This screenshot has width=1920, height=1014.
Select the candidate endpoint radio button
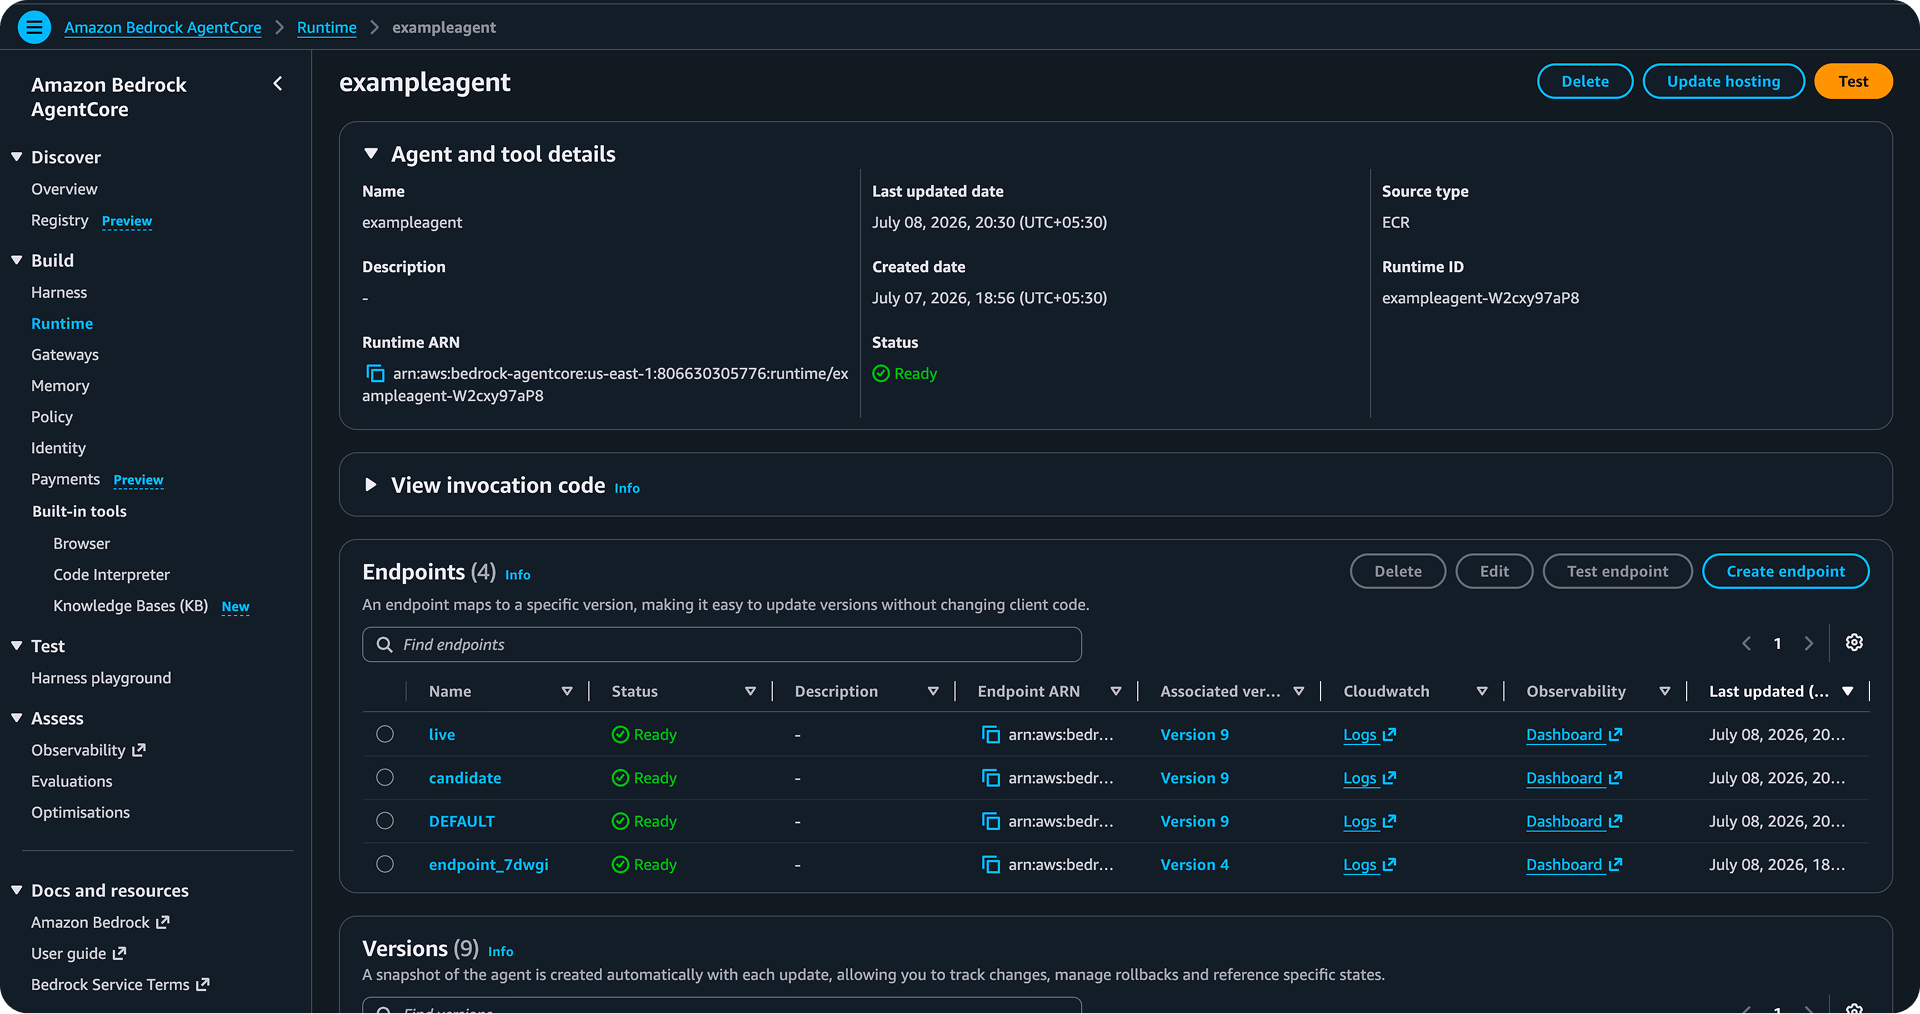tap(385, 777)
